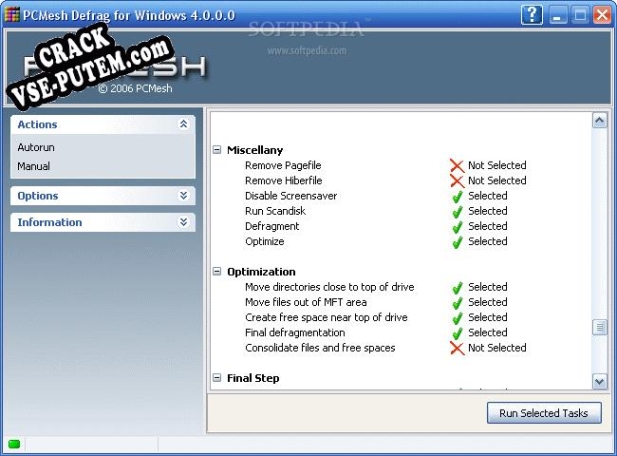Screen dimensions: 617x456
Task: Toggle the Optimize task selection status
Action: (x=456, y=241)
